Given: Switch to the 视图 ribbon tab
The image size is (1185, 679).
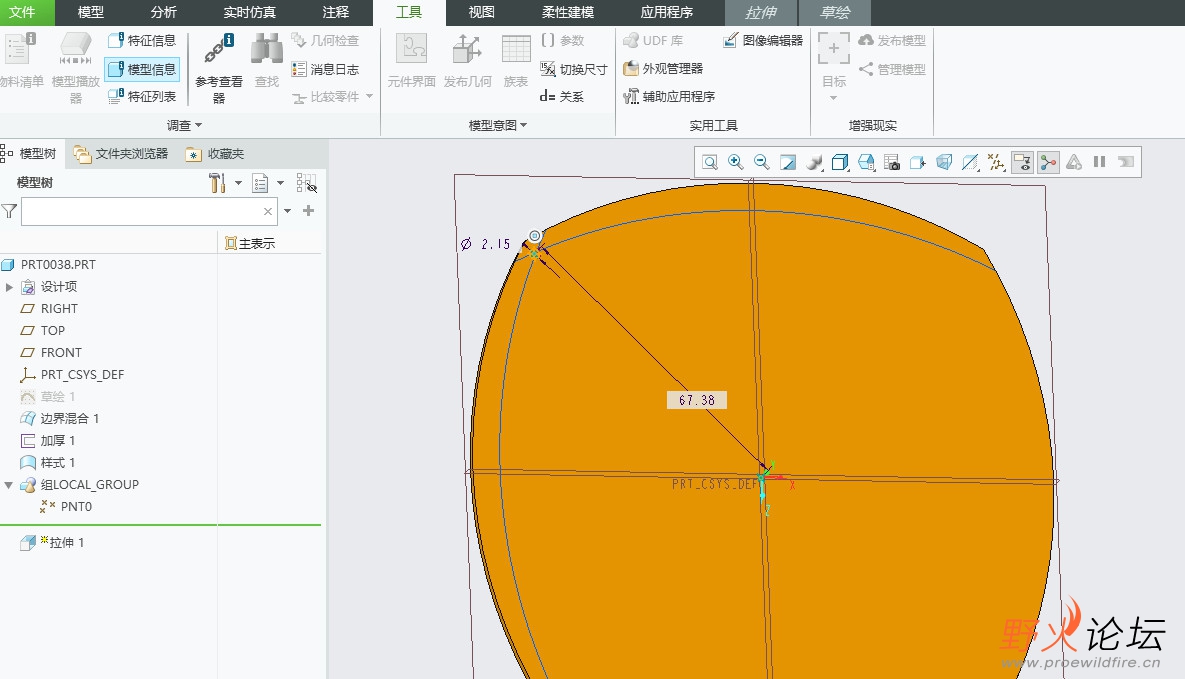Looking at the screenshot, I should pyautogui.click(x=481, y=12).
